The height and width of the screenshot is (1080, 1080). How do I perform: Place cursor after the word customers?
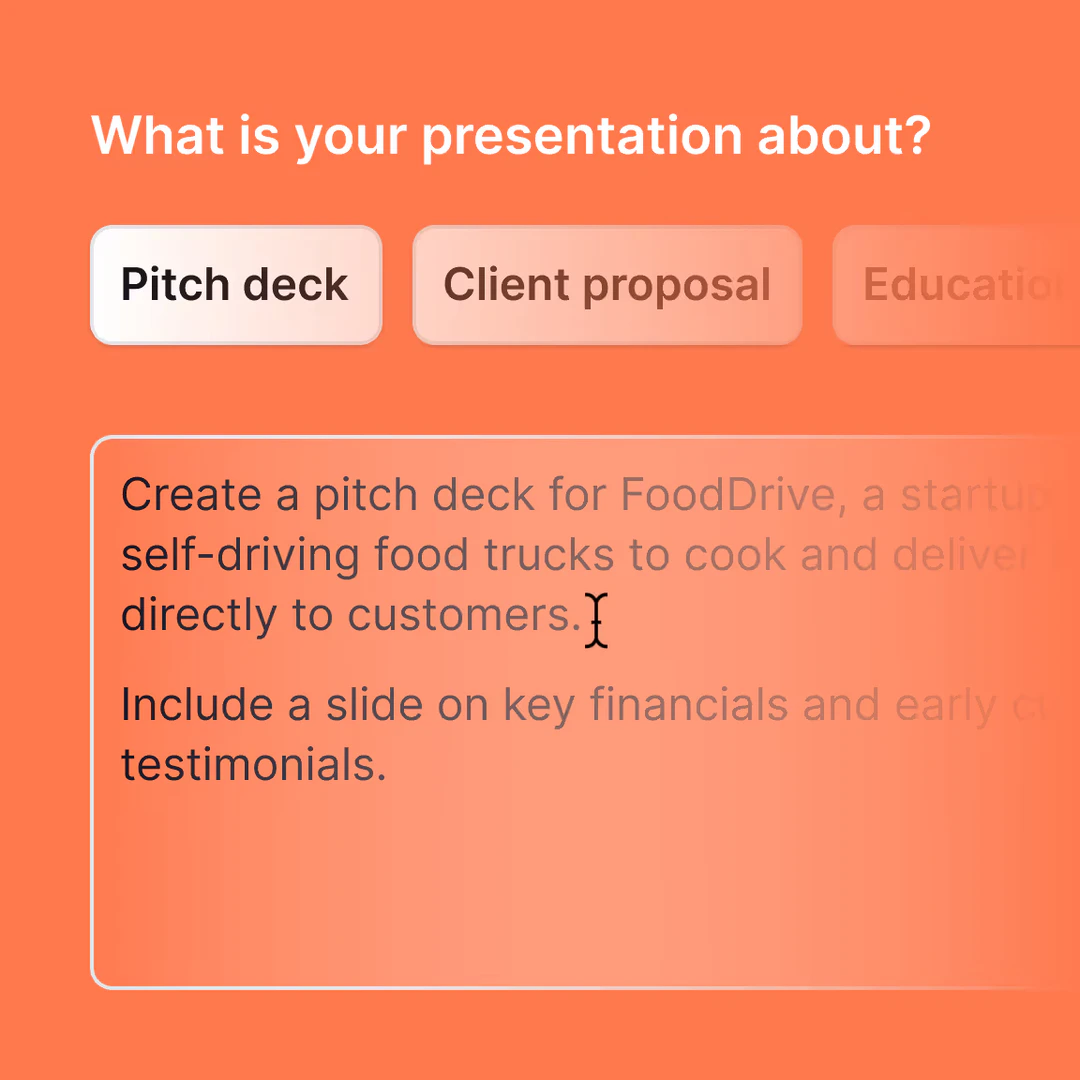click(x=585, y=614)
